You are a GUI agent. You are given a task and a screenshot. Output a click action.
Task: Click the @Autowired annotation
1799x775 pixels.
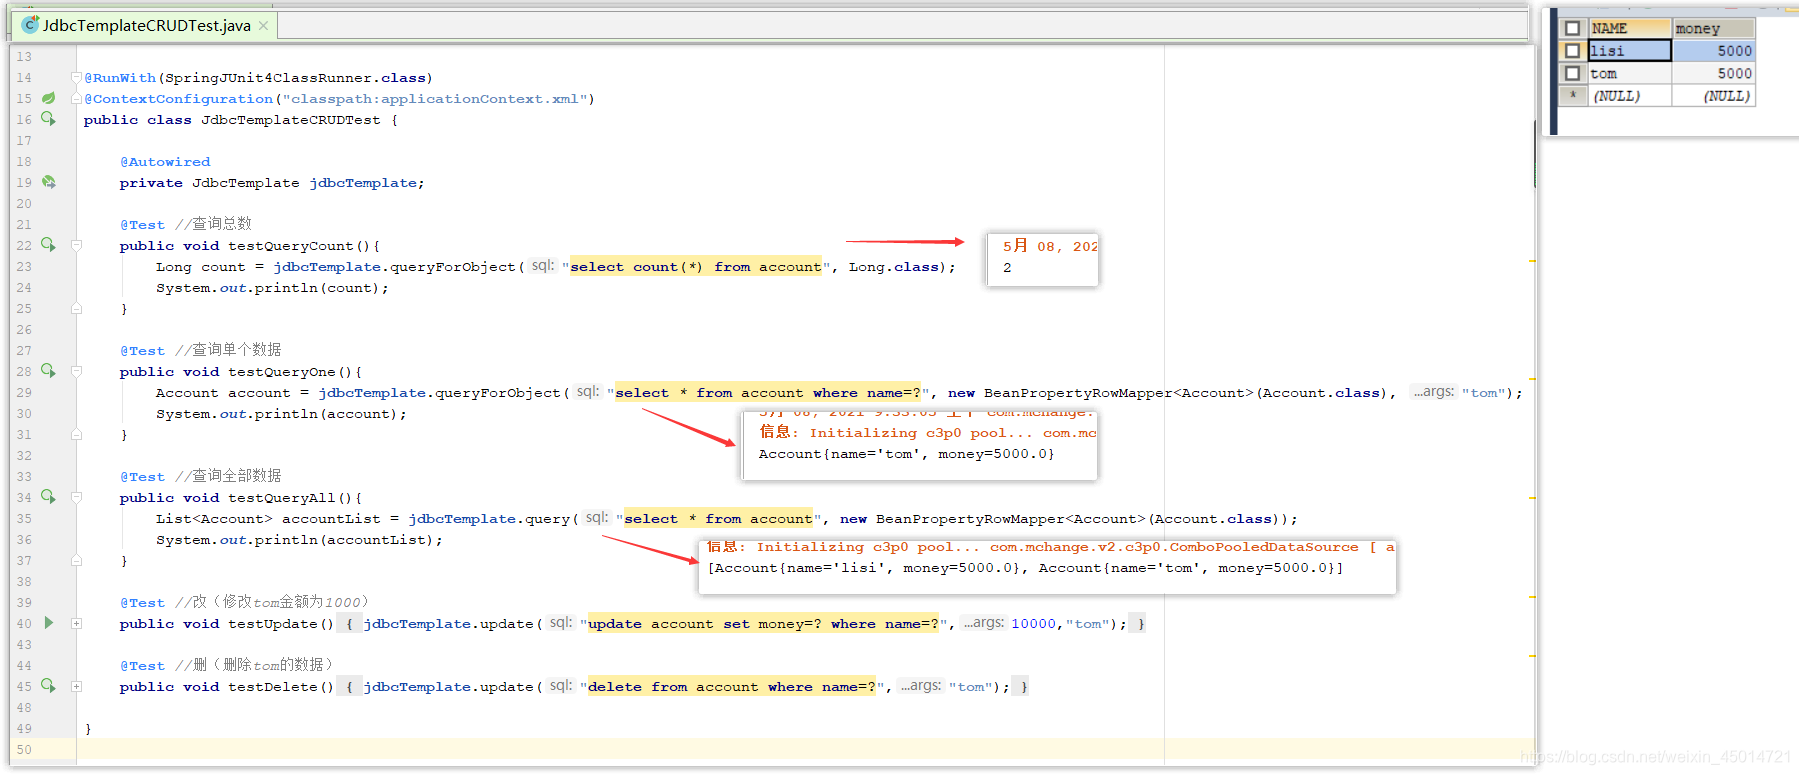(165, 161)
